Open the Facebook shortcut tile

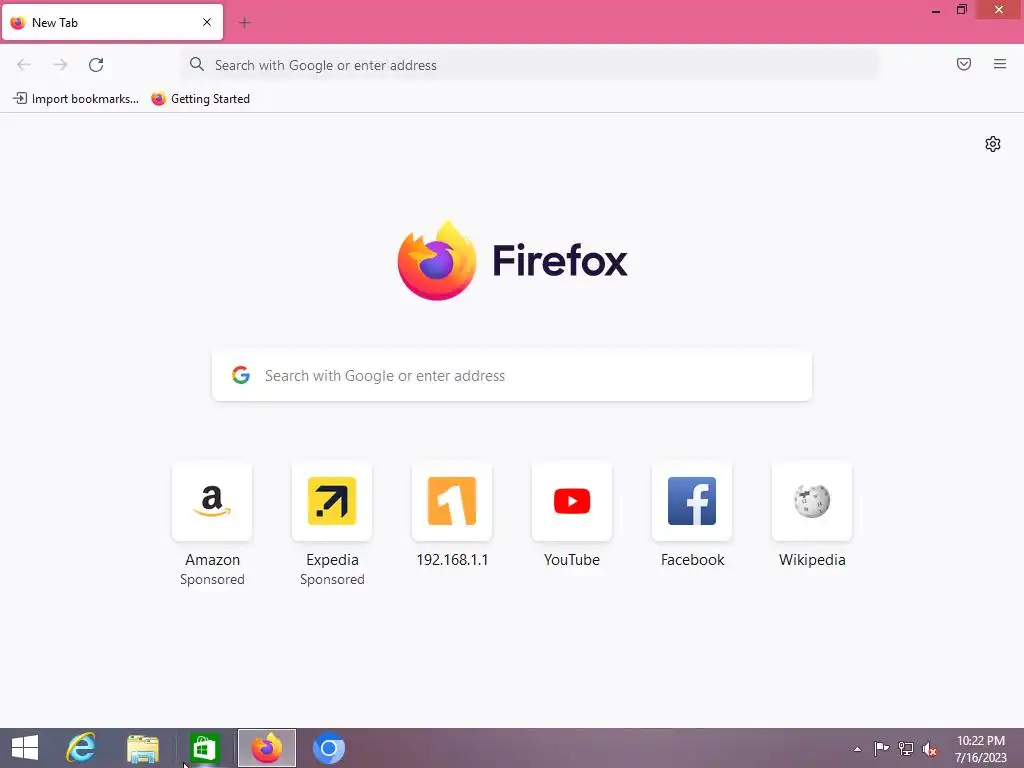coord(692,502)
